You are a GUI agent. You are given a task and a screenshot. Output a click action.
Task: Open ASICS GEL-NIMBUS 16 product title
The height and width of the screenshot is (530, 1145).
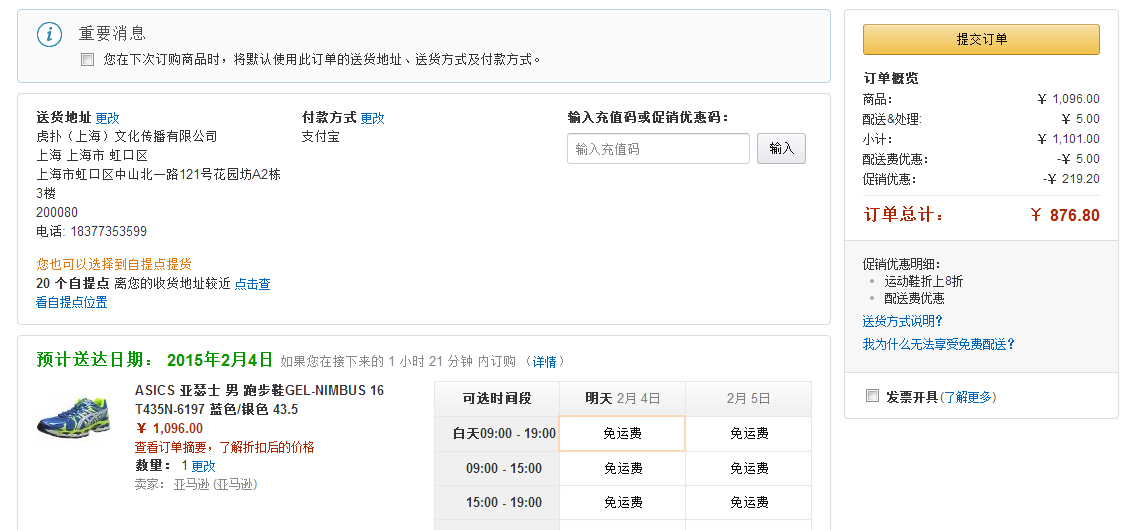259,399
